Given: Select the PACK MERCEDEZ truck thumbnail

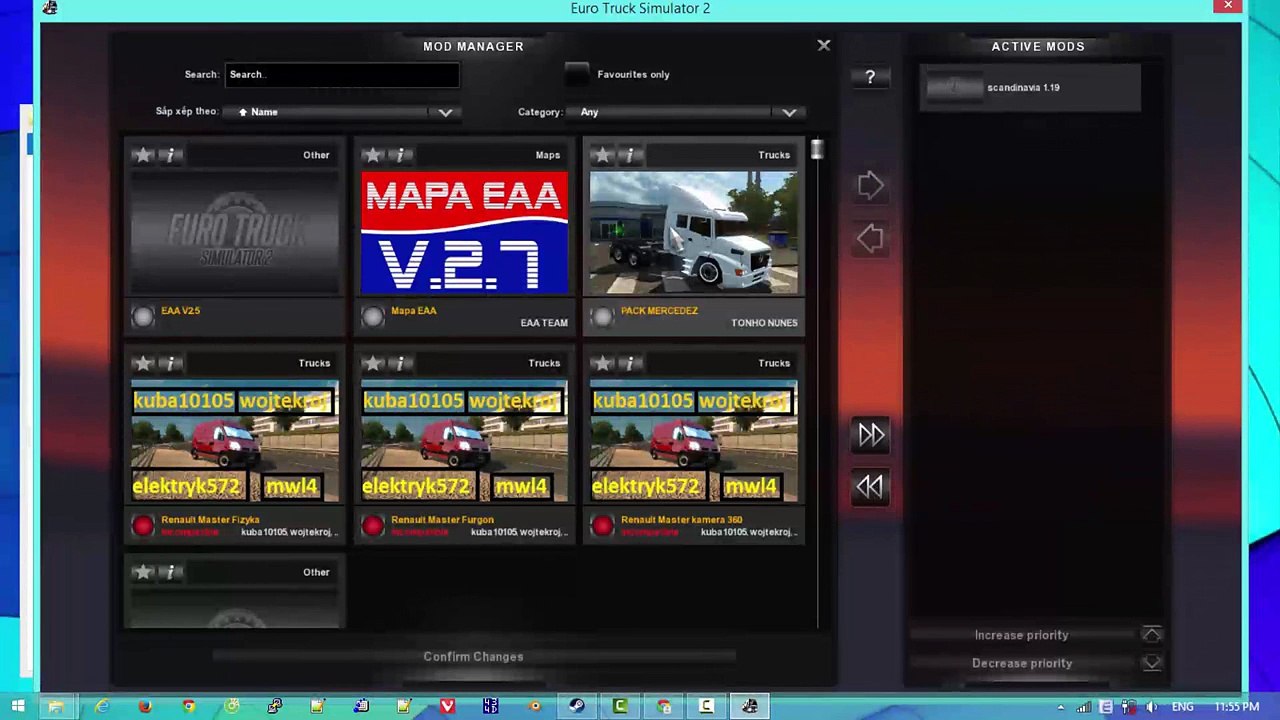Looking at the screenshot, I should 693,232.
